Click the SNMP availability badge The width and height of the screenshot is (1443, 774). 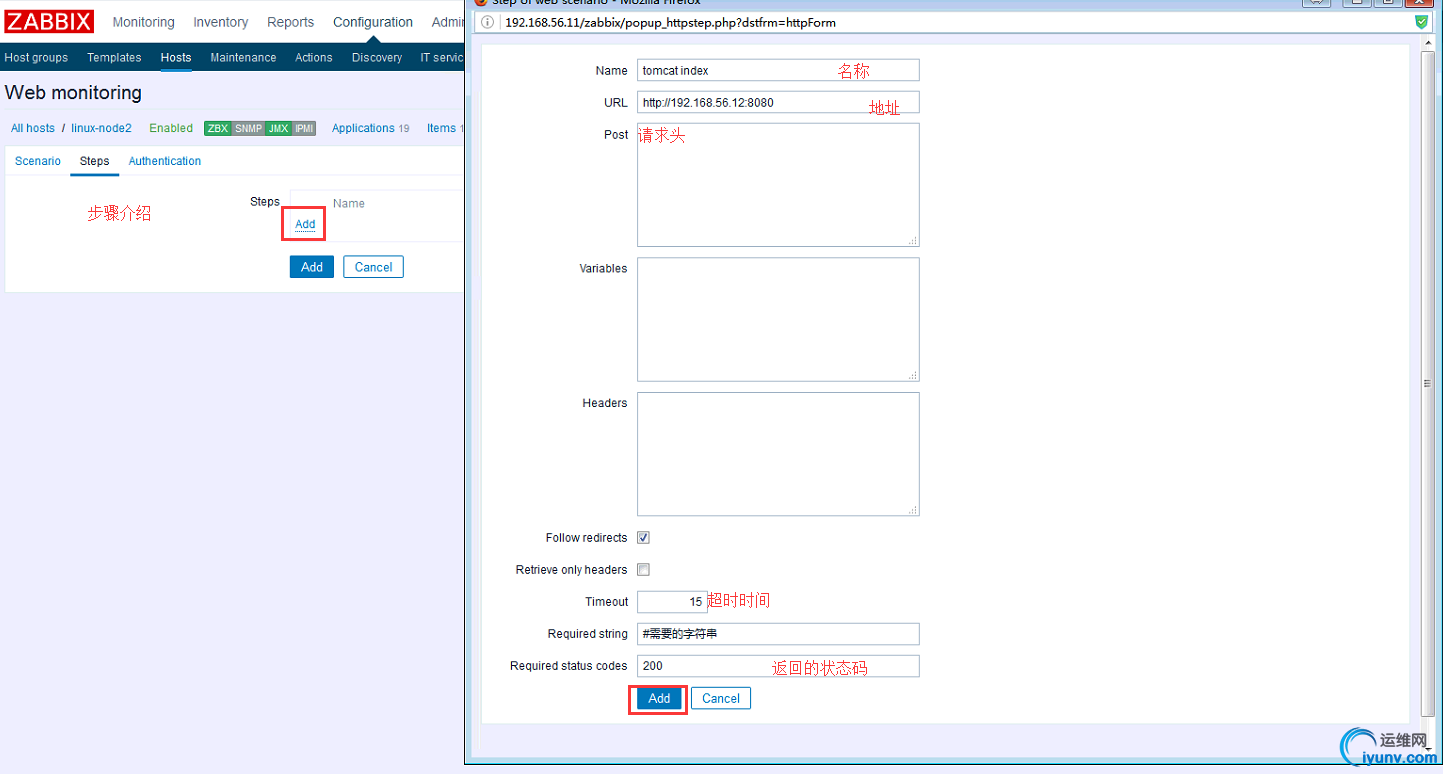tap(249, 128)
